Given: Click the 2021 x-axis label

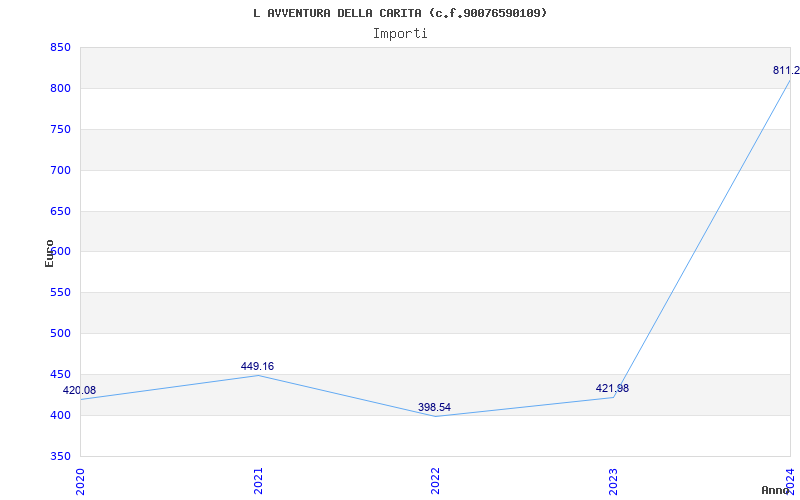Looking at the screenshot, I should coord(258,481).
